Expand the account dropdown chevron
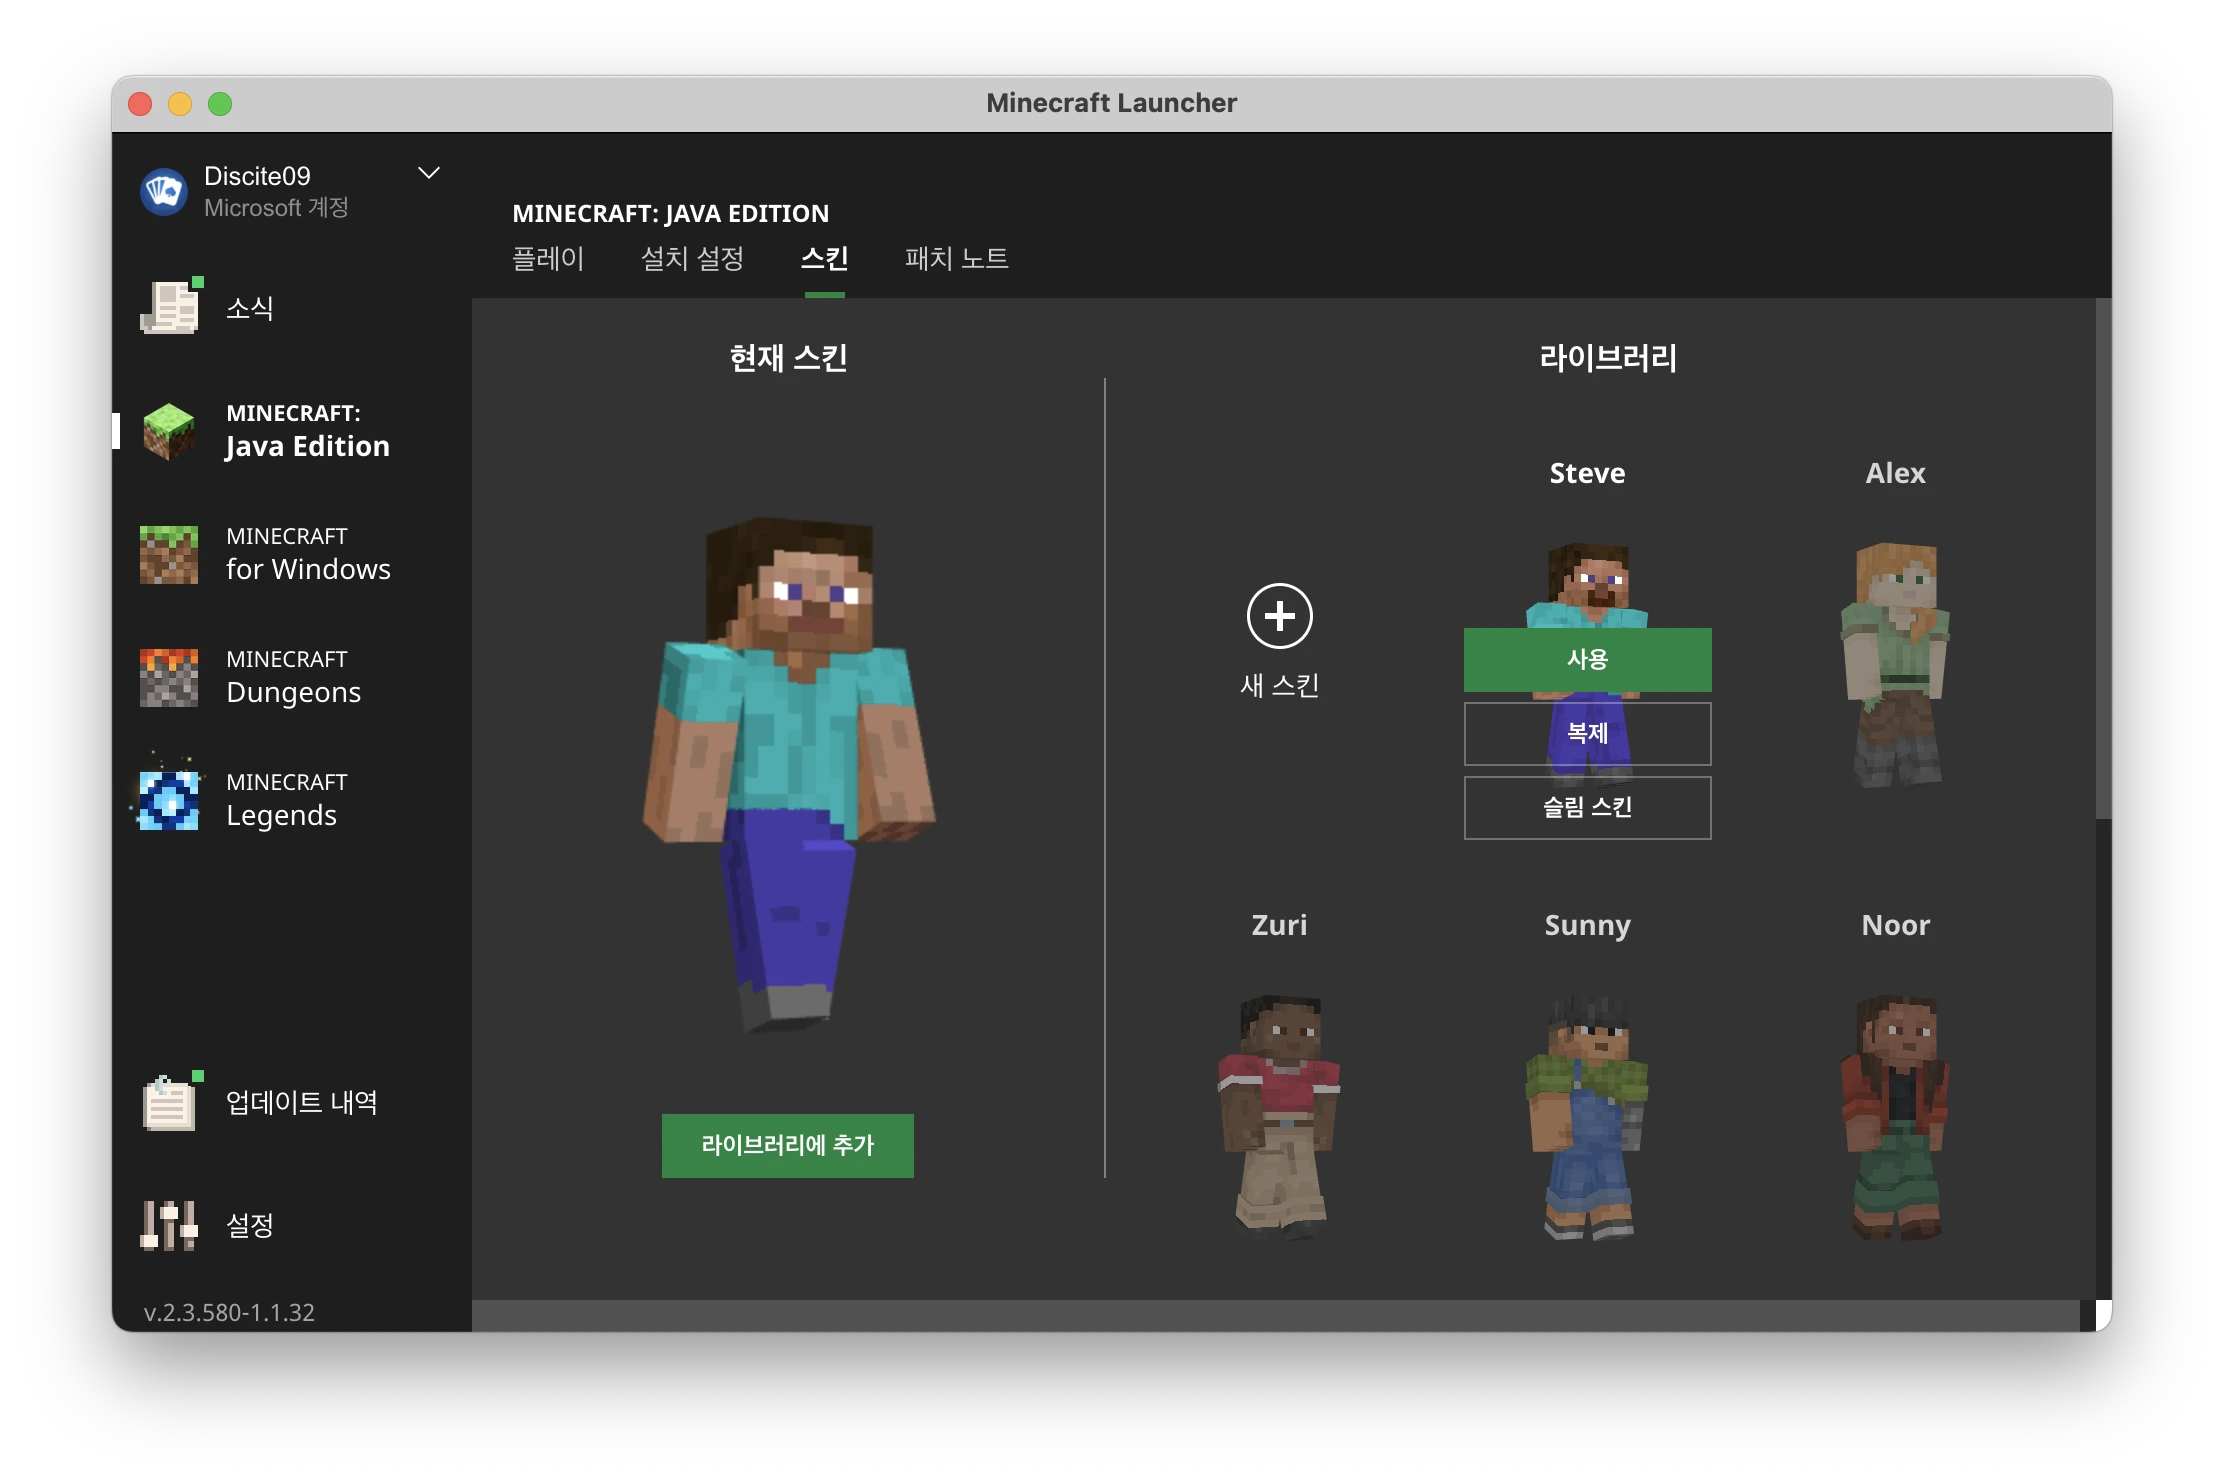Image resolution: width=2224 pixels, height=1480 pixels. click(429, 174)
